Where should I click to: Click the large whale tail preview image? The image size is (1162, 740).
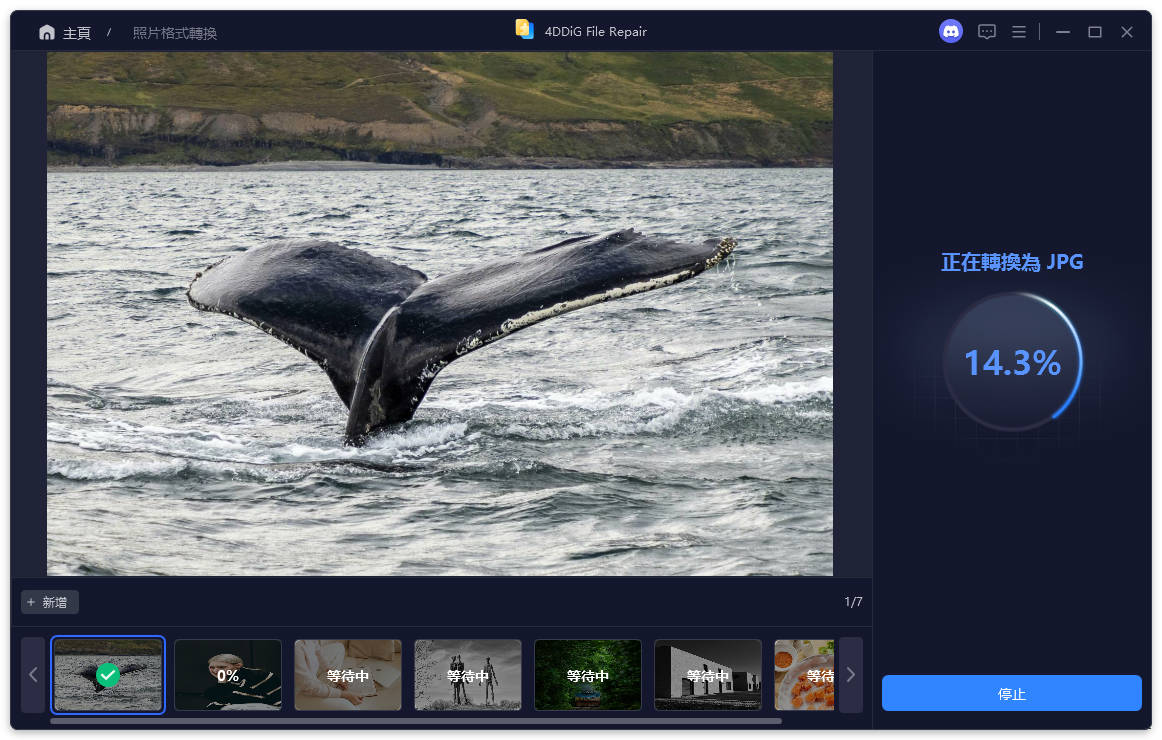coord(440,314)
